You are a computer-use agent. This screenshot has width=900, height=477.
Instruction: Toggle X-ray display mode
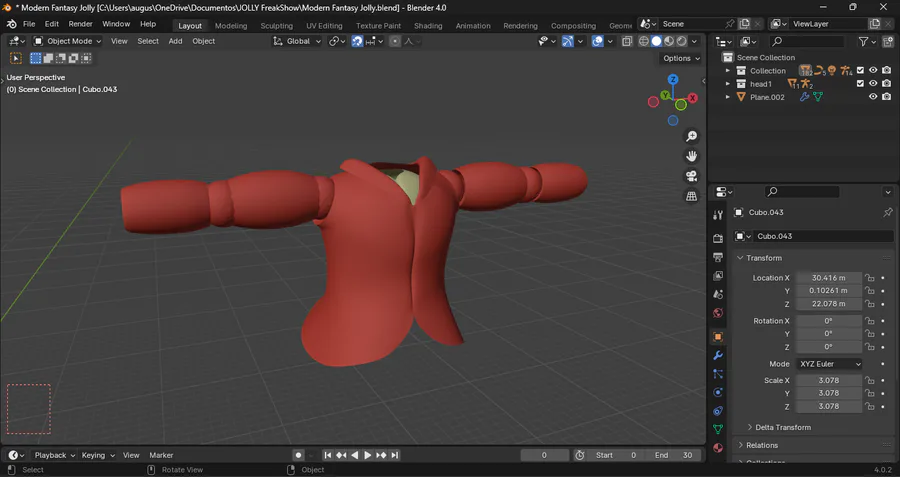tap(627, 41)
